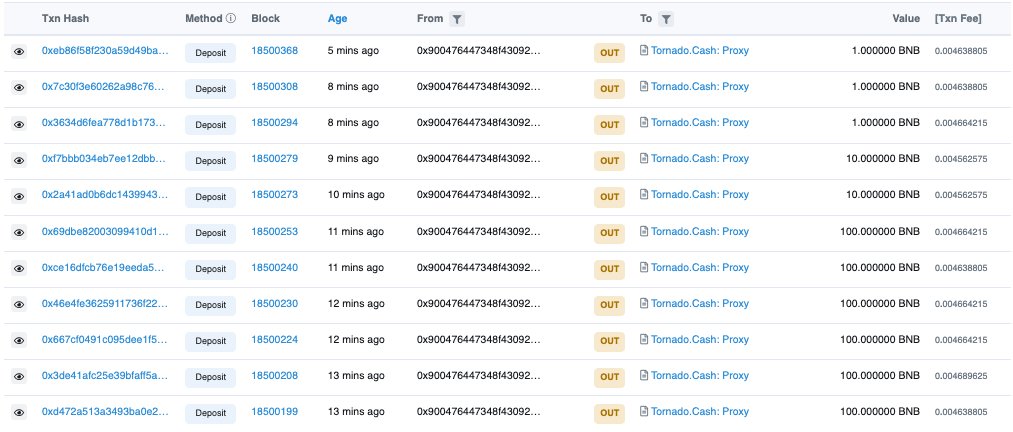The height and width of the screenshot is (432, 1013).
Task: Preview transaction 0x46e4fe3625911736f22 eye icon
Action: pos(19,305)
